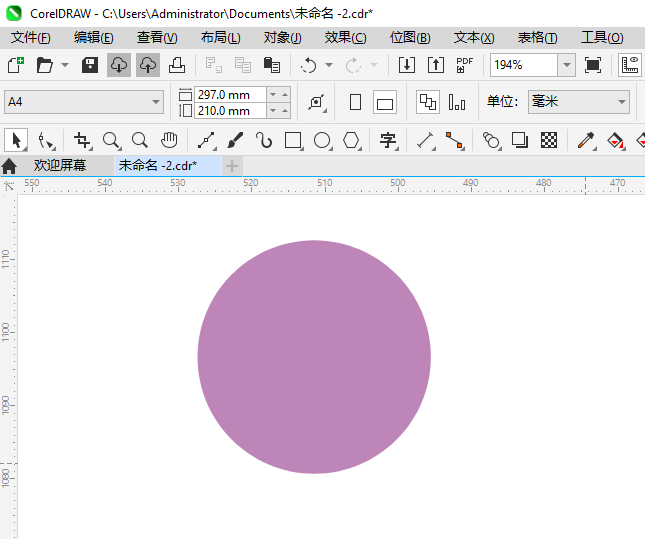
Task: Click the Import icon
Action: point(407,65)
